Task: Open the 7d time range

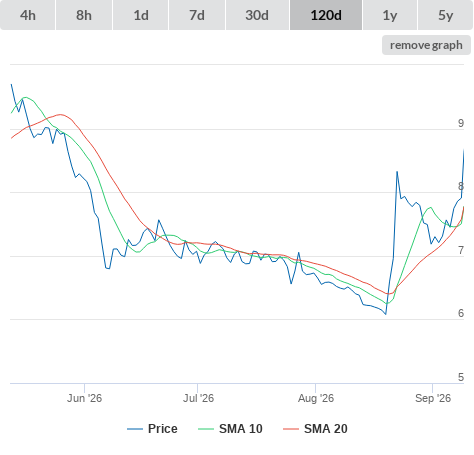Action: click(x=197, y=15)
